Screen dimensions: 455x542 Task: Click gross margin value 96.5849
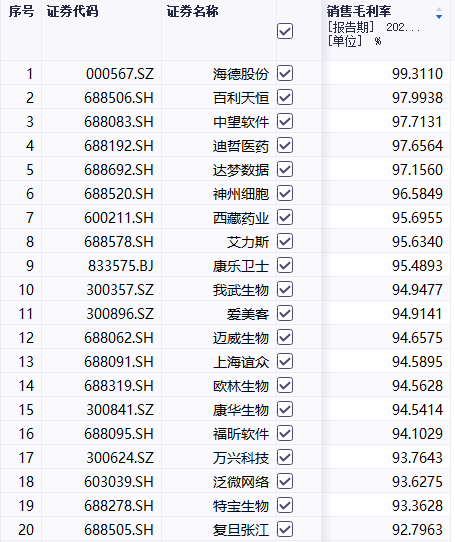click(x=417, y=194)
